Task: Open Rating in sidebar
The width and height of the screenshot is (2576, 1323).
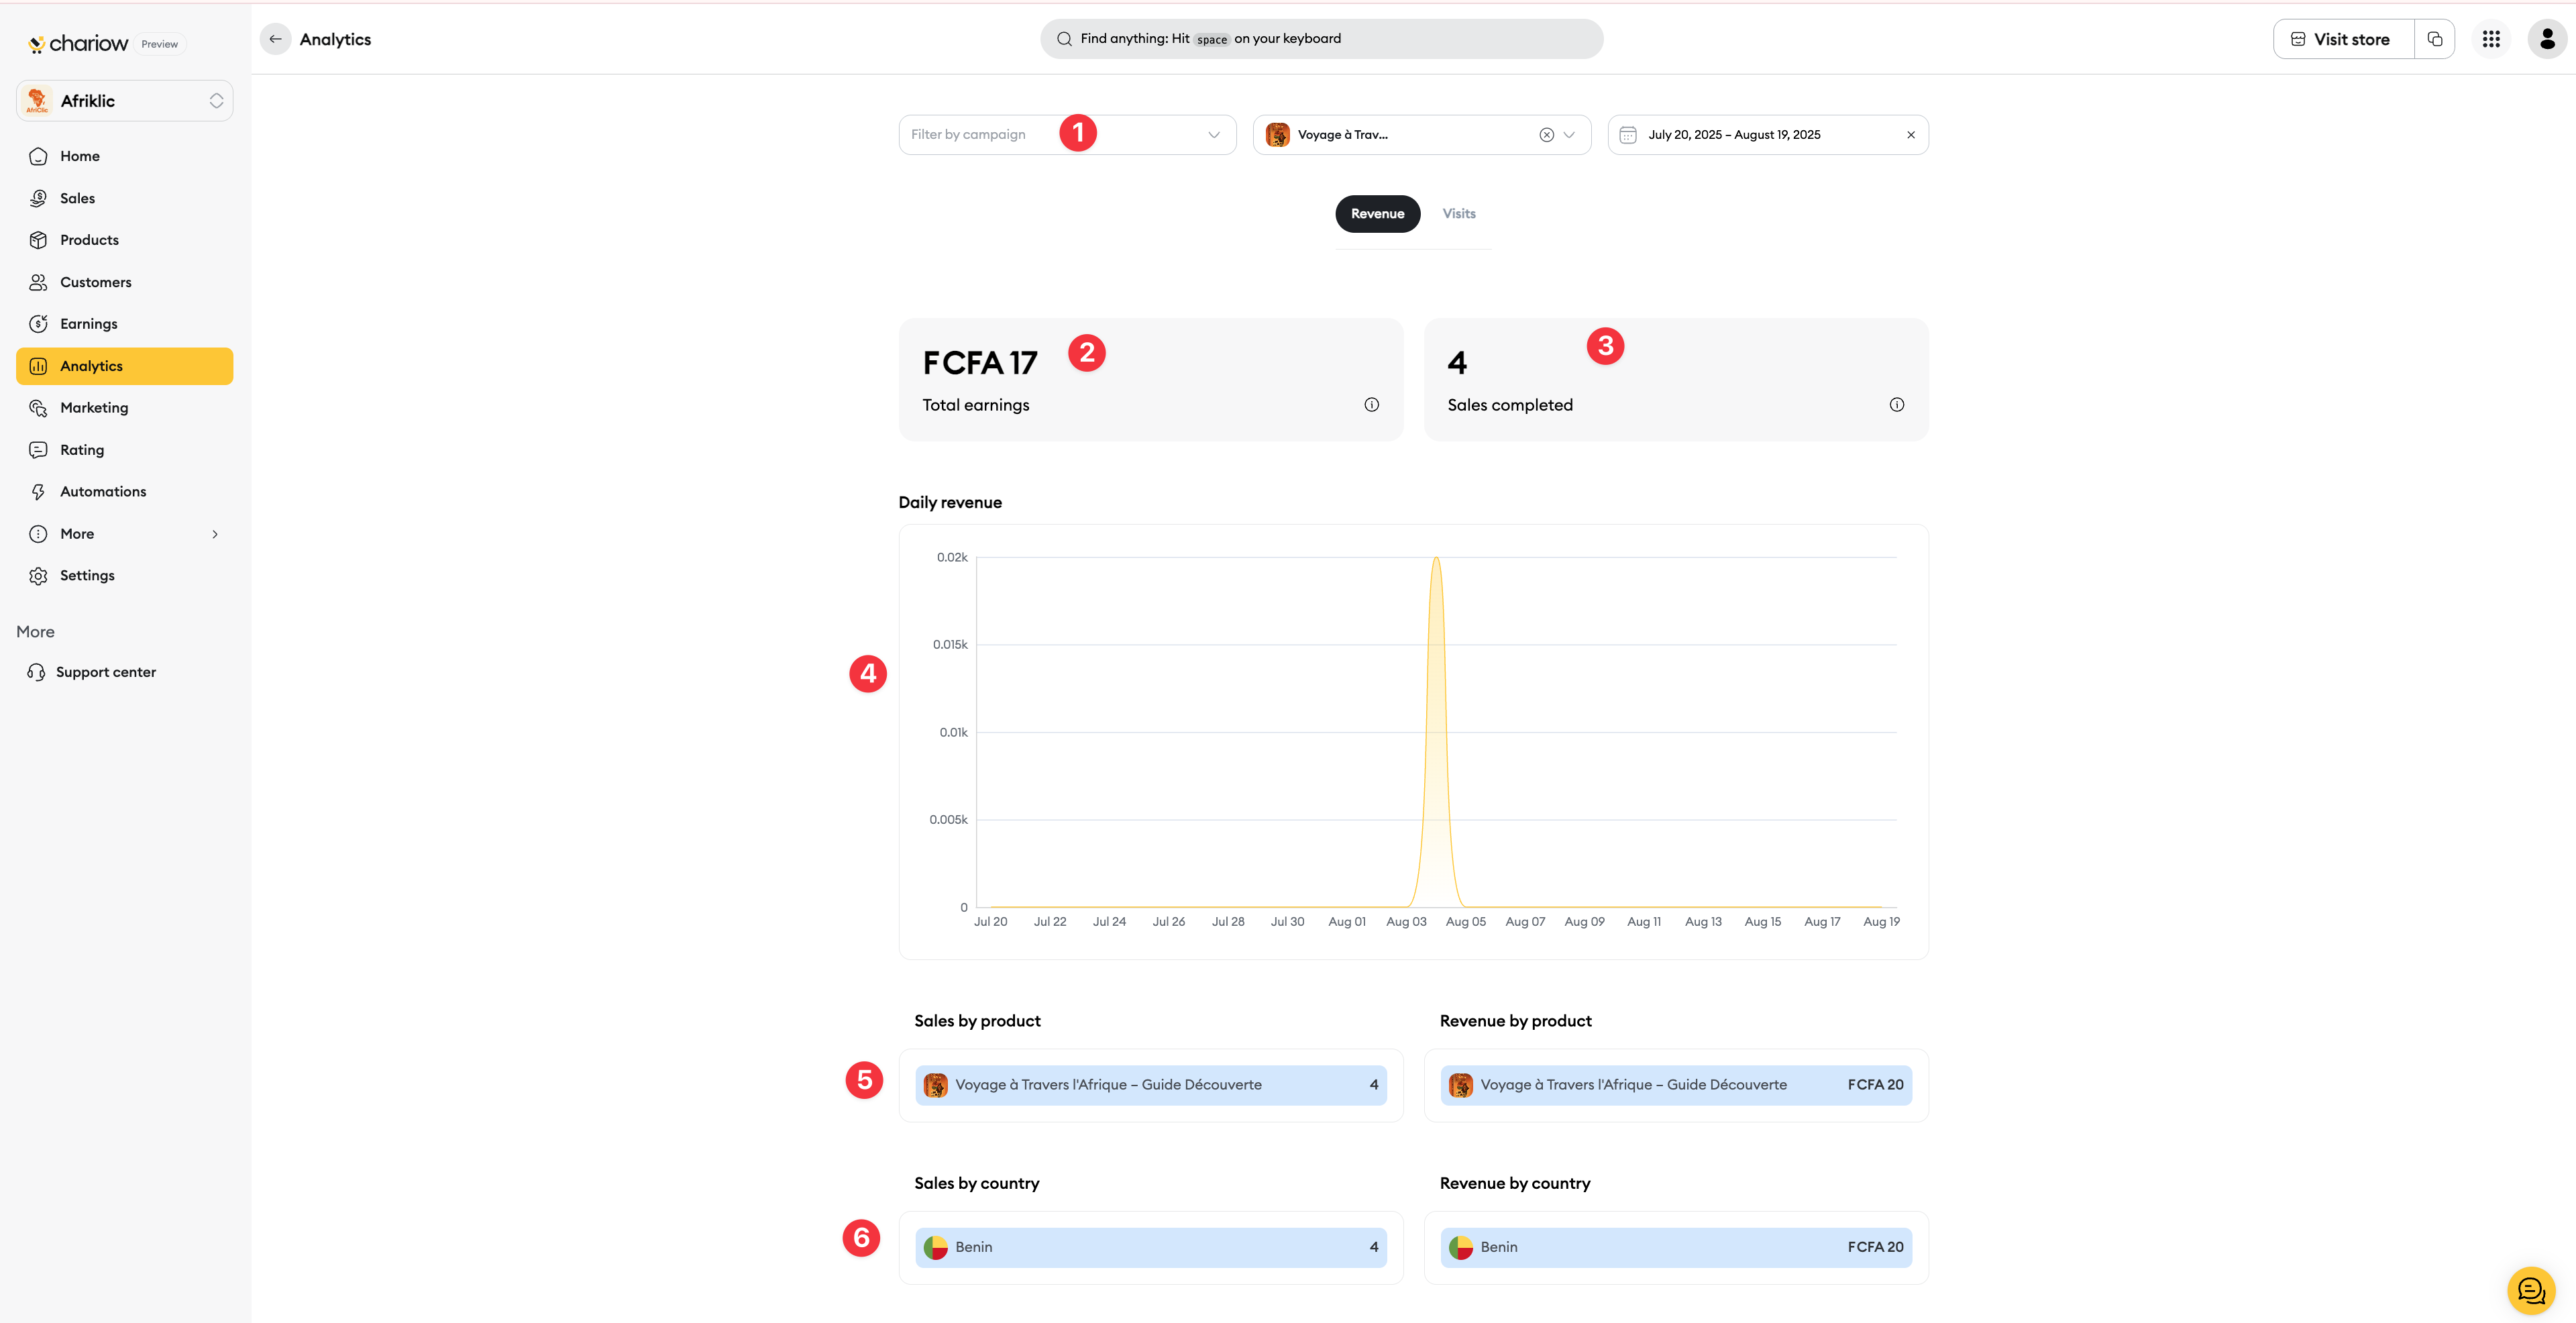Action: (x=124, y=450)
